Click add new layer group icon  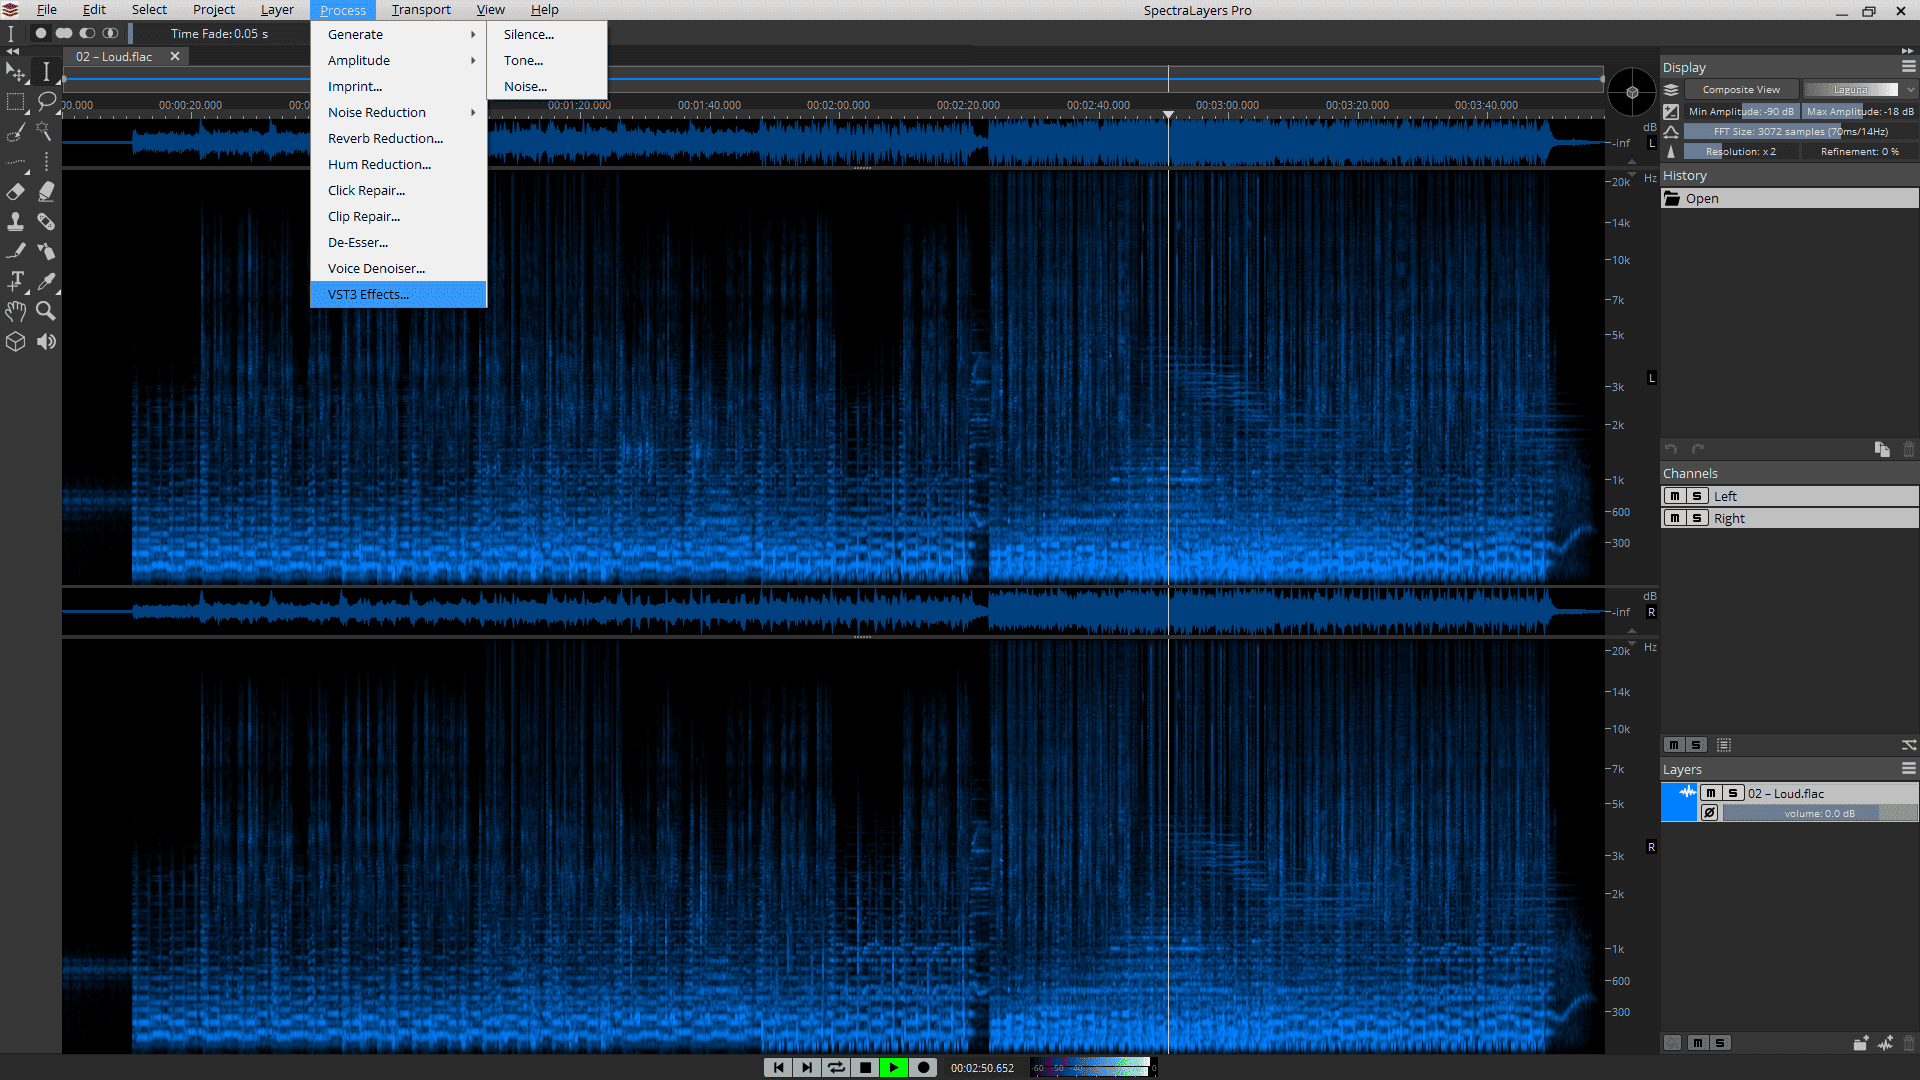point(1860,1043)
